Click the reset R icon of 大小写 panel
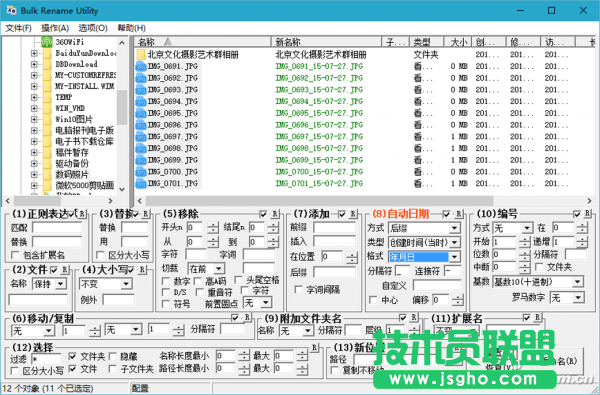The height and width of the screenshot is (395, 600). [x=142, y=270]
